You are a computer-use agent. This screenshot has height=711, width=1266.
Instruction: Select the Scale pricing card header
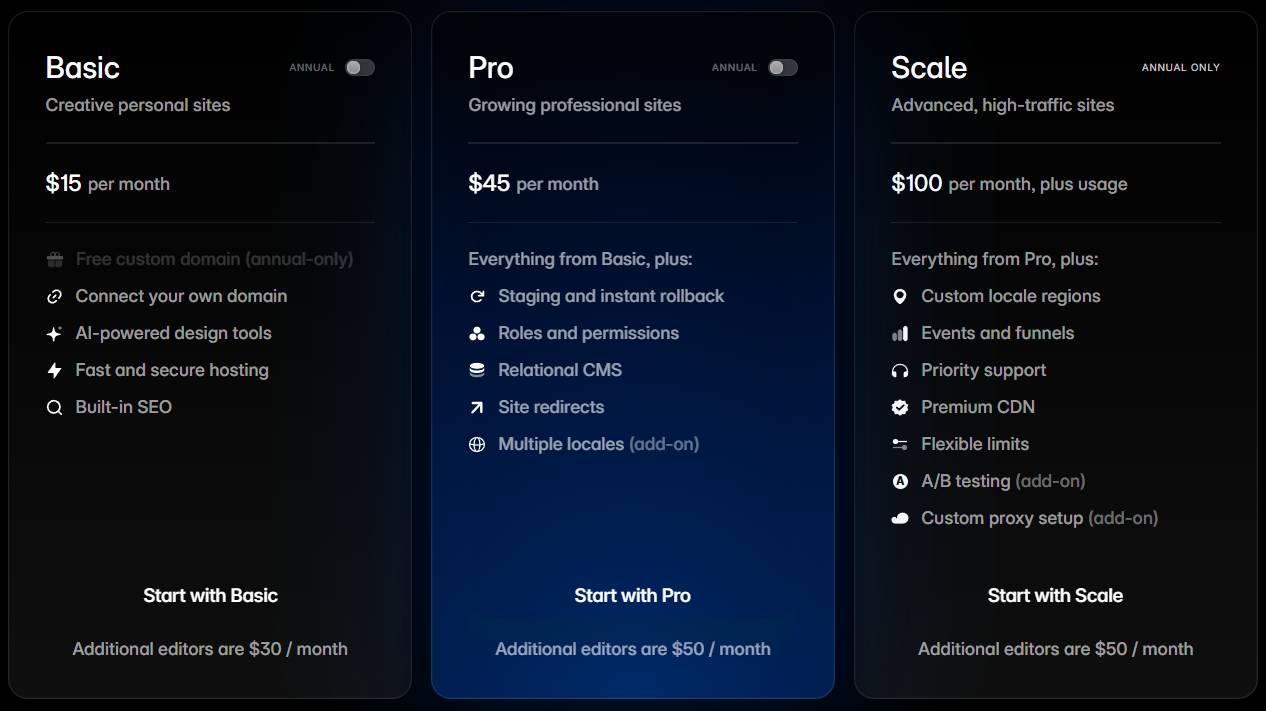[928, 68]
